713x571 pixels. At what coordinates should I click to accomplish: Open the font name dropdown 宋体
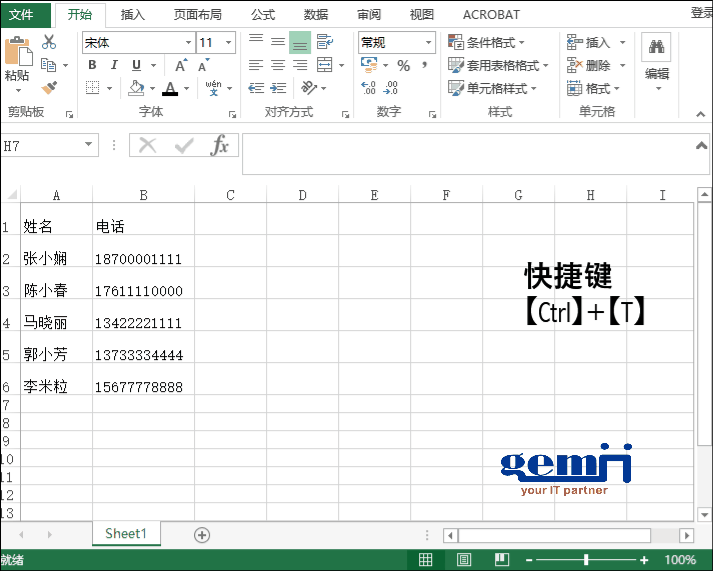(188, 43)
